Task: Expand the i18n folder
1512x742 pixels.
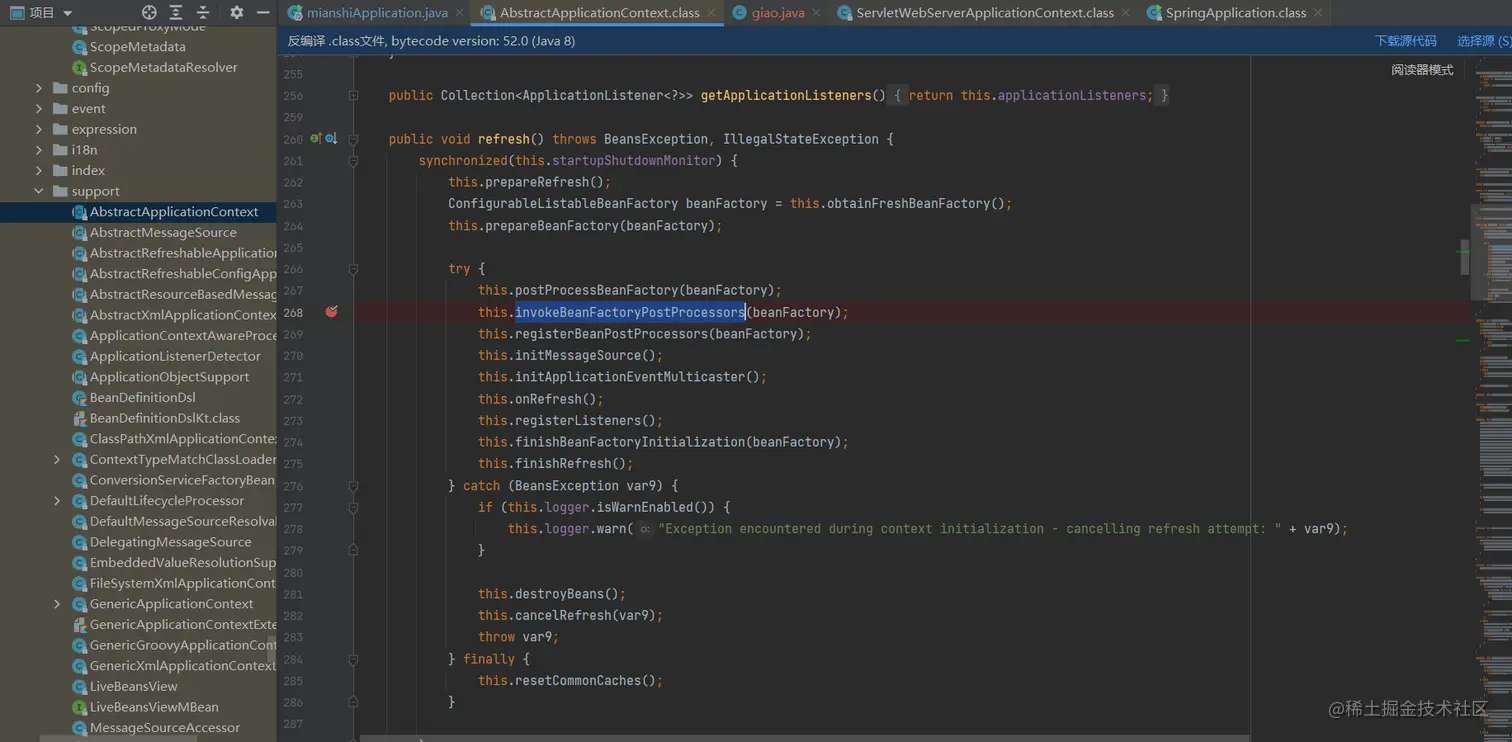Action: point(39,150)
